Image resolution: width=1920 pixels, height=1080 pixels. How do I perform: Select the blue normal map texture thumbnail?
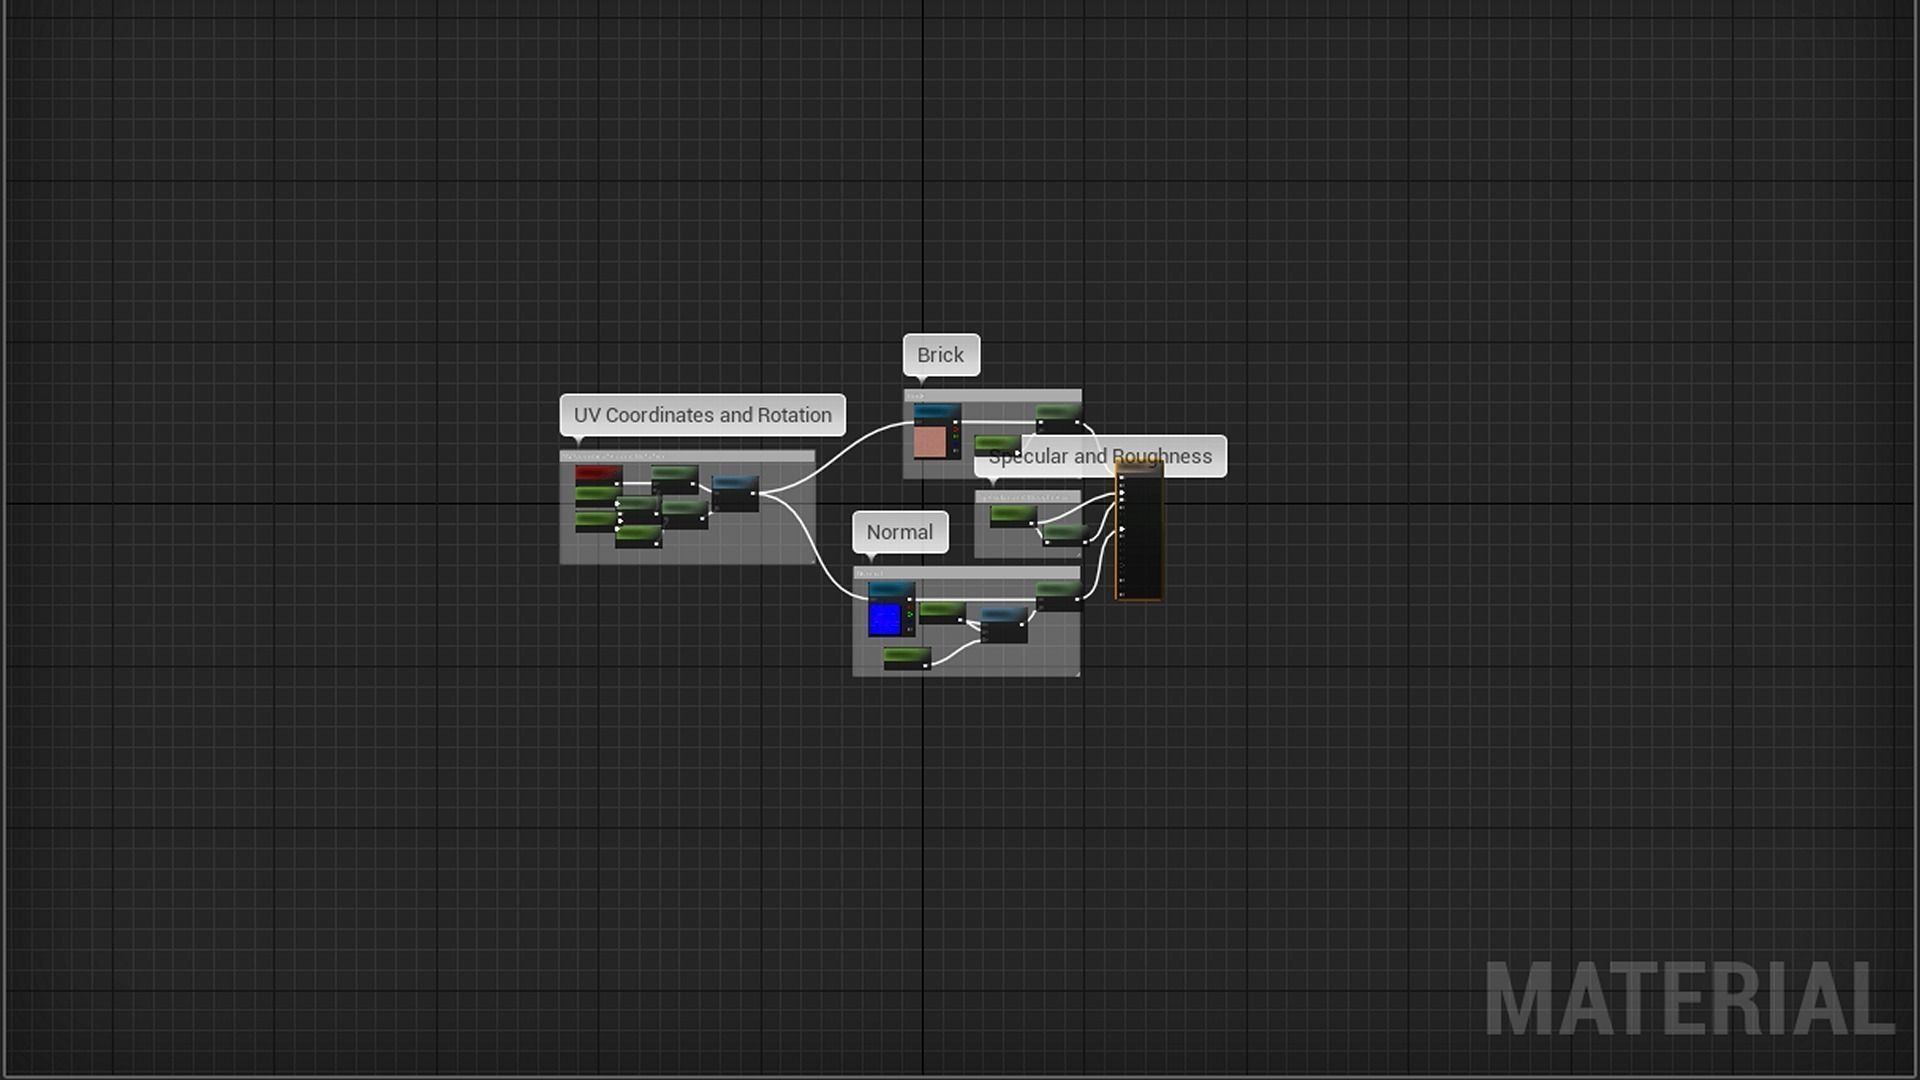point(885,619)
